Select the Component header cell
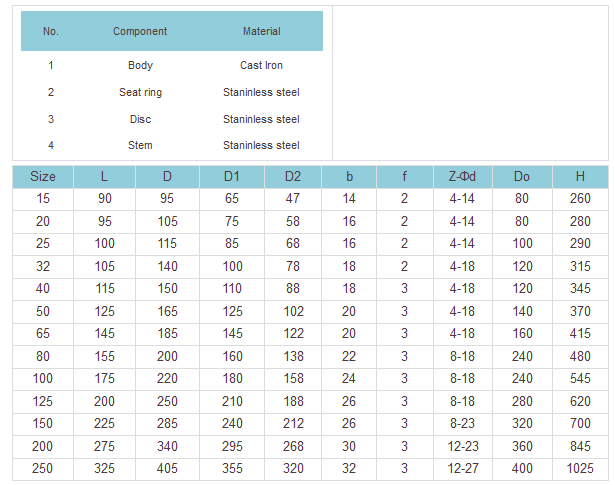 (140, 31)
